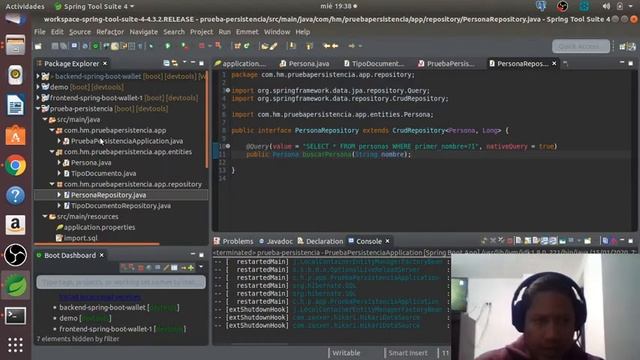This screenshot has height=360, width=640.
Task: Collapse the src/main/java folder
Action: (x=45, y=120)
